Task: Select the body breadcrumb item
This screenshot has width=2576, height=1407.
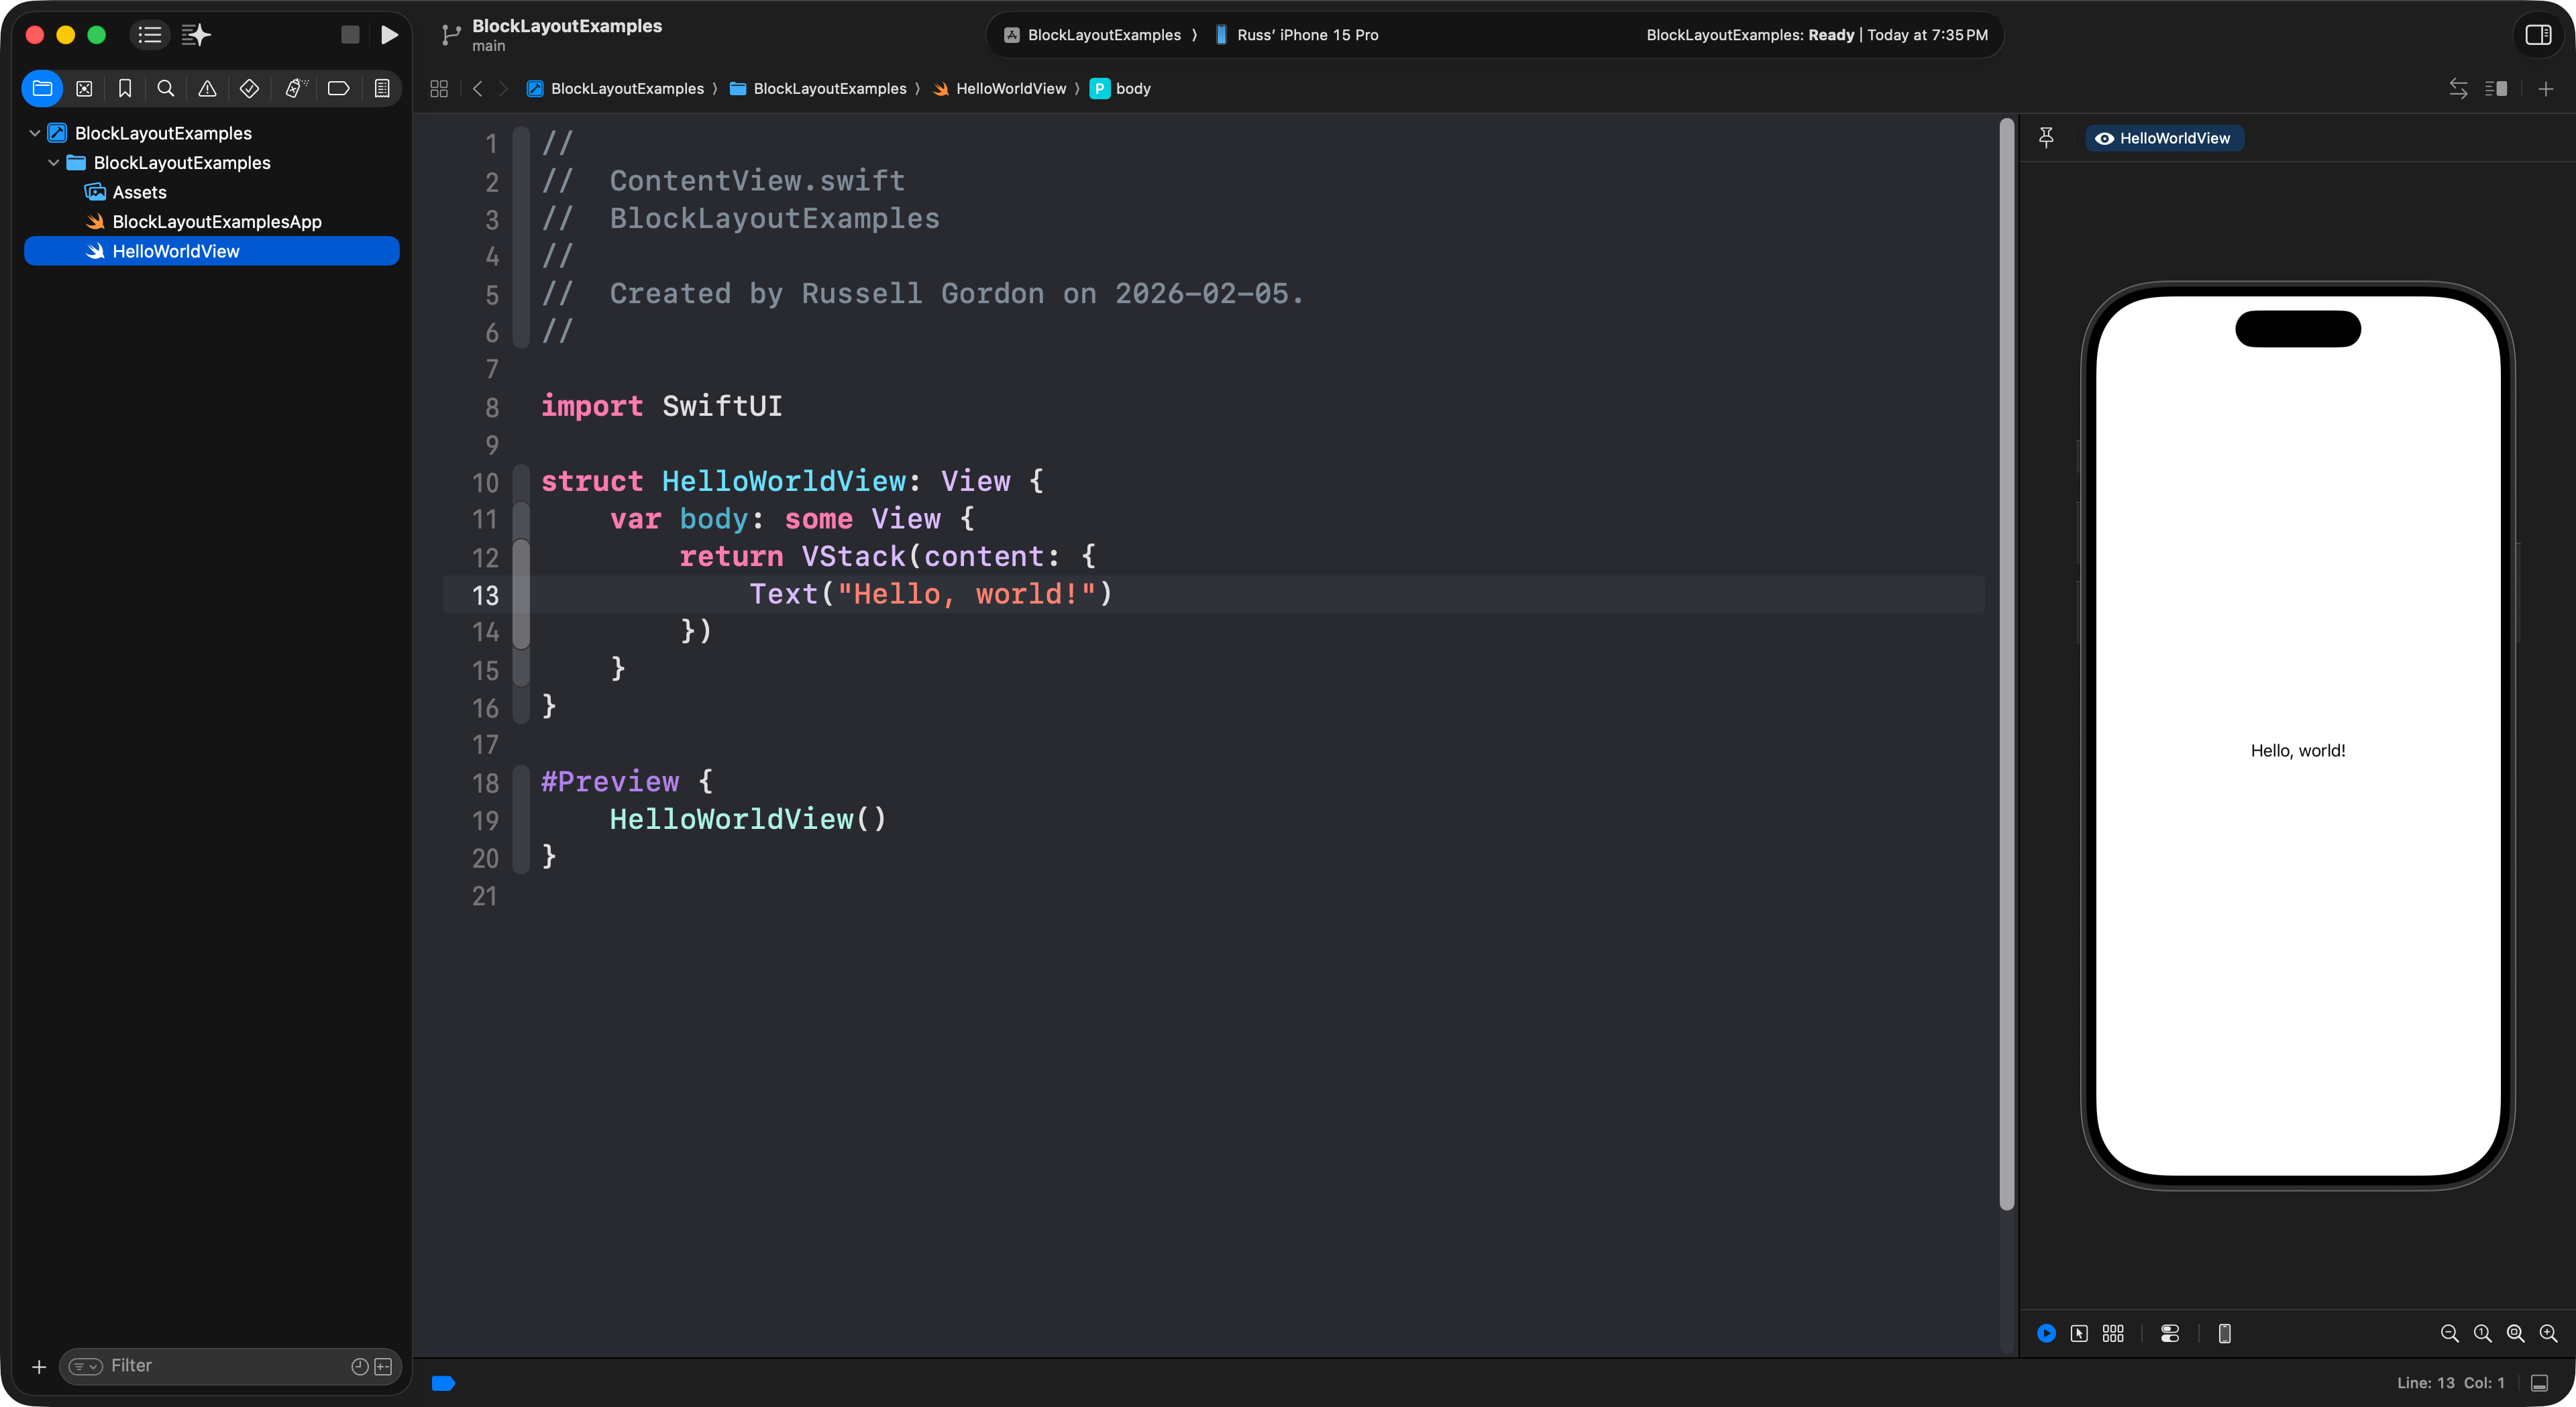Action: tap(1132, 89)
